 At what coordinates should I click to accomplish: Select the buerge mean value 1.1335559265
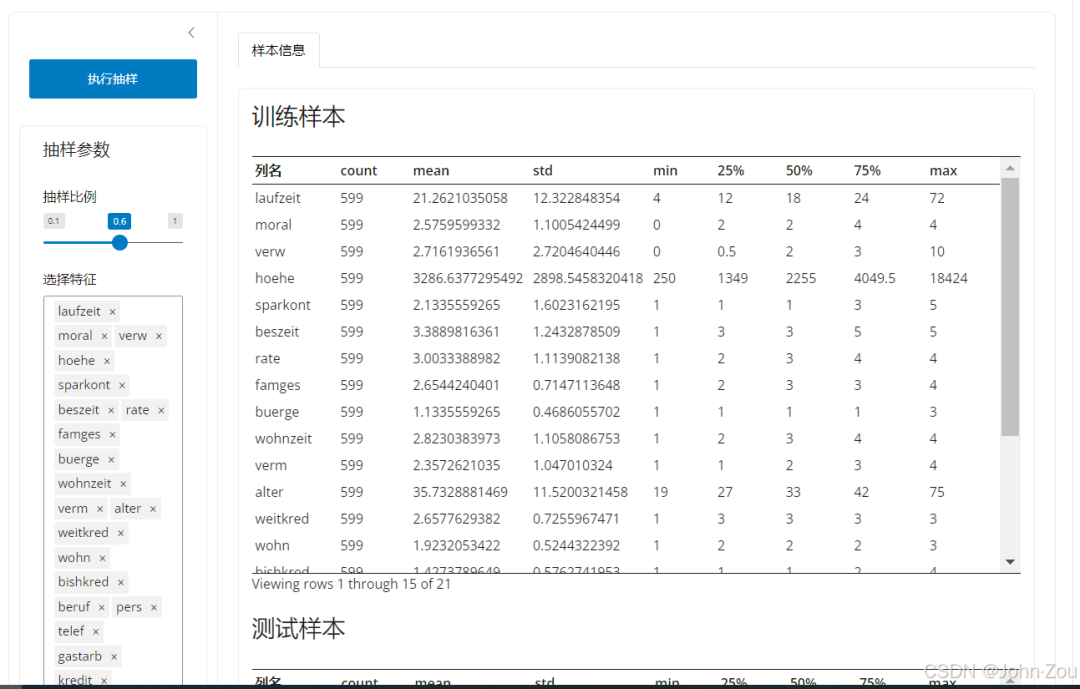click(x=457, y=412)
